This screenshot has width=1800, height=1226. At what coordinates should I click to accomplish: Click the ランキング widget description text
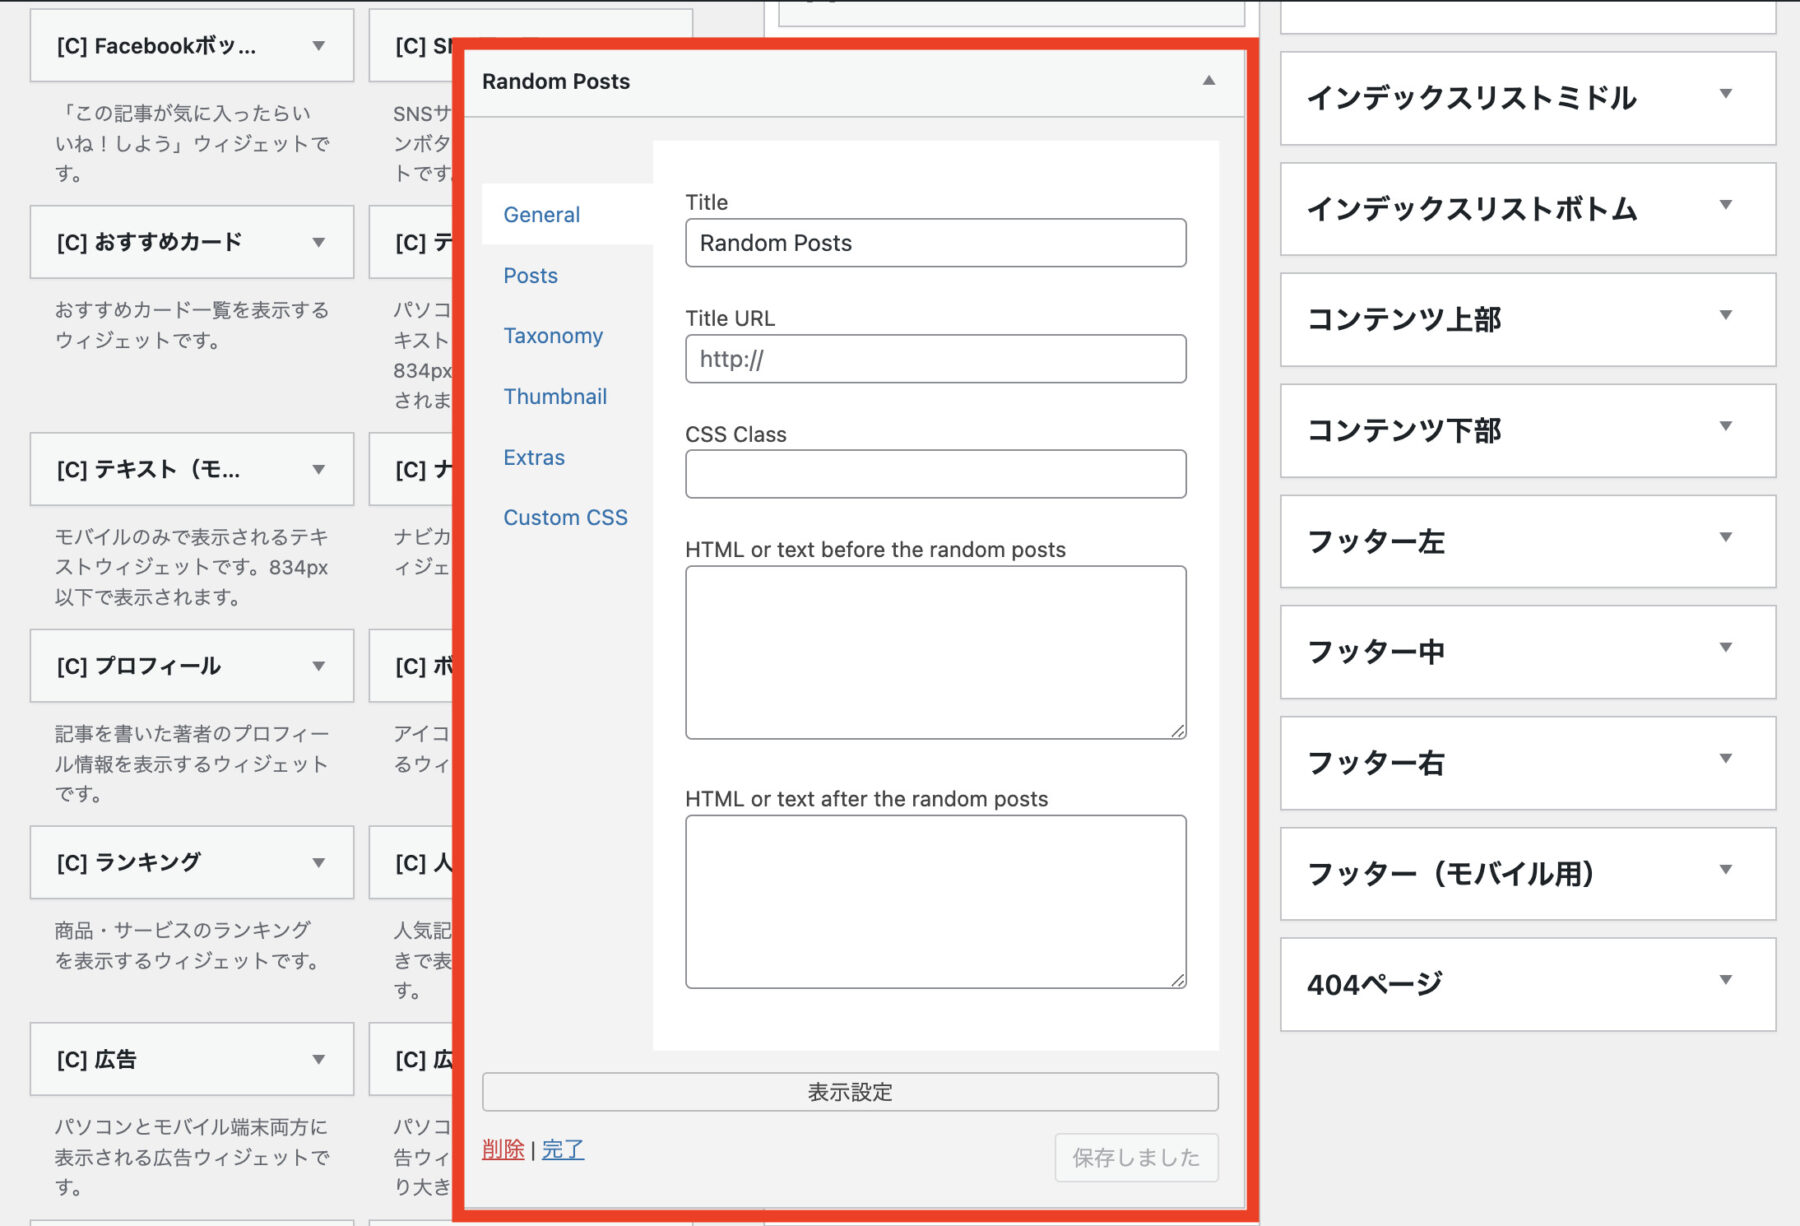[188, 945]
